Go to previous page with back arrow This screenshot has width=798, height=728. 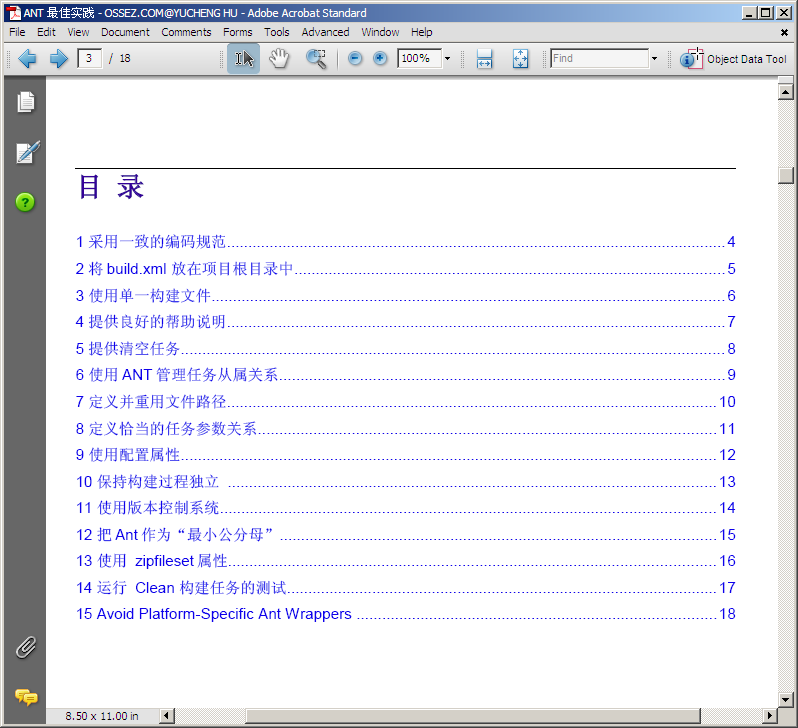[27, 59]
